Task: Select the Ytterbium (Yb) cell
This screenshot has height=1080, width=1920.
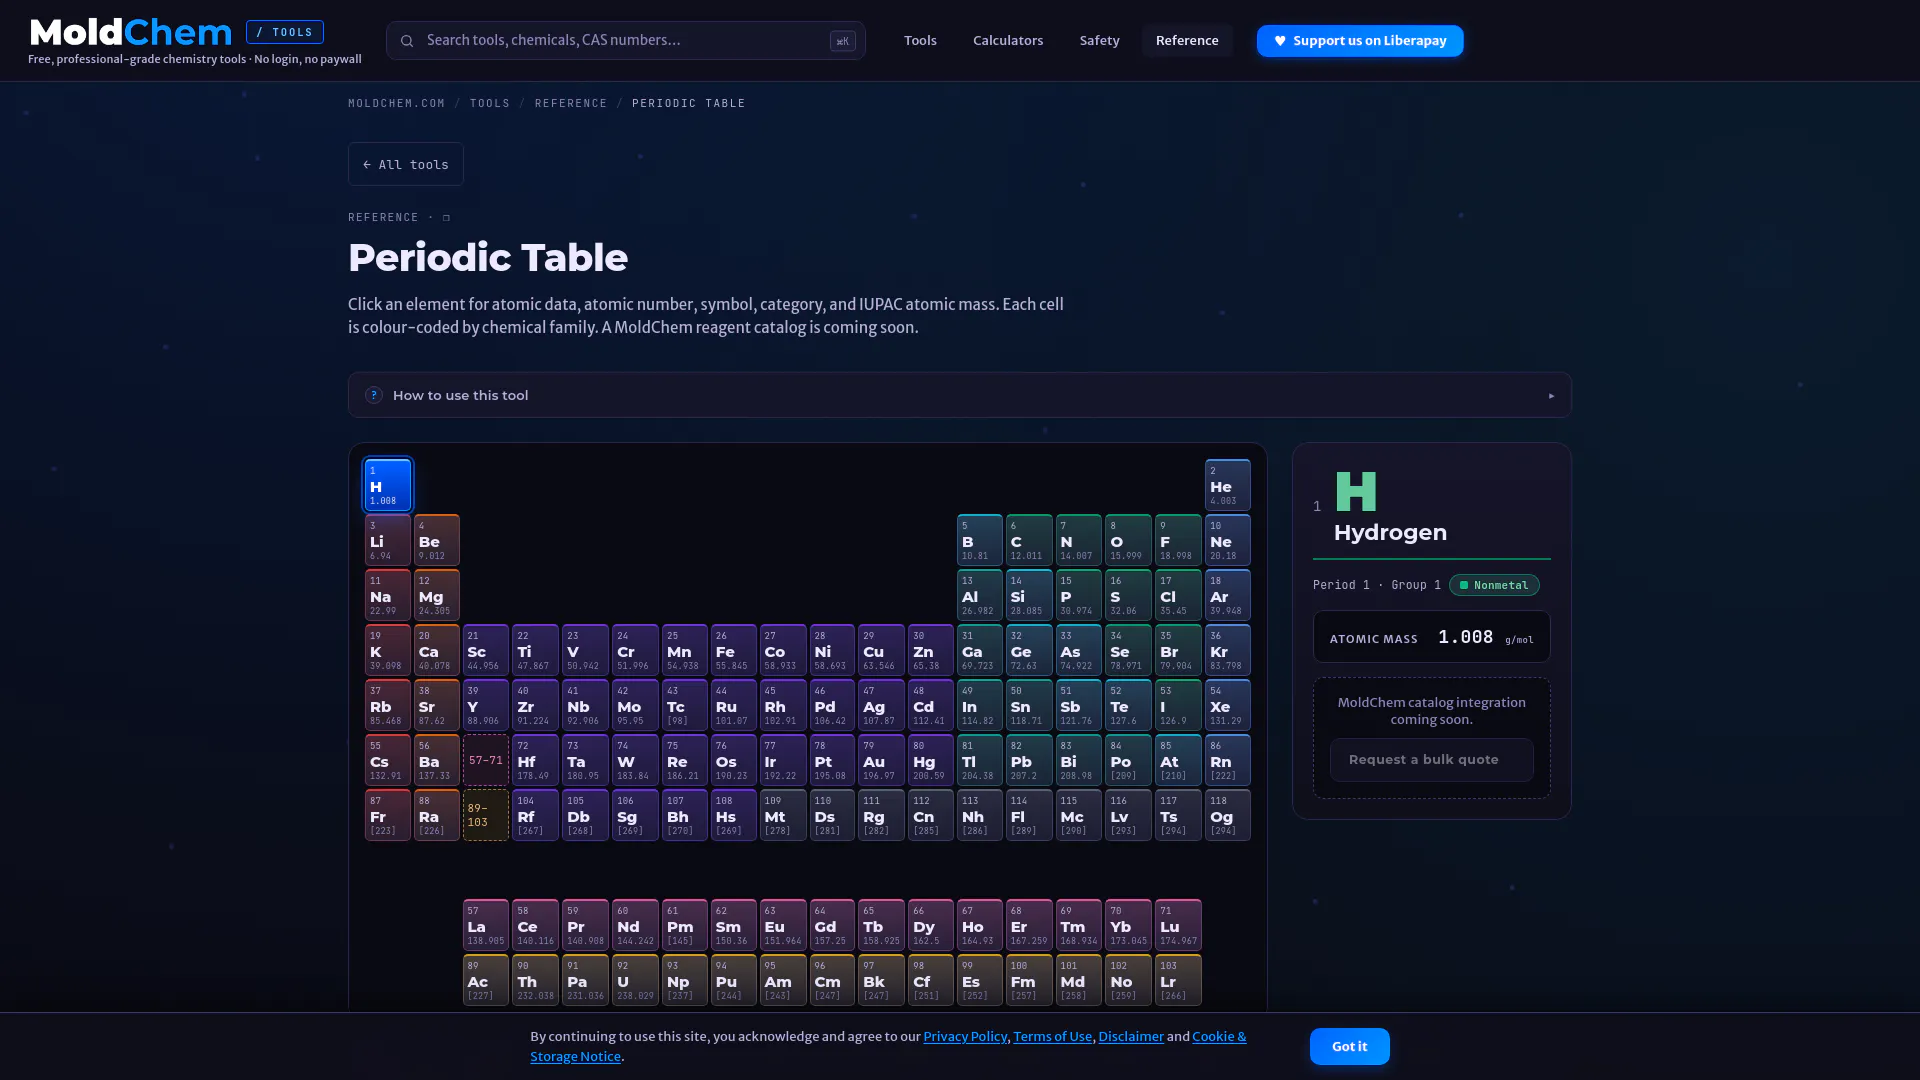Action: pyautogui.click(x=1128, y=925)
